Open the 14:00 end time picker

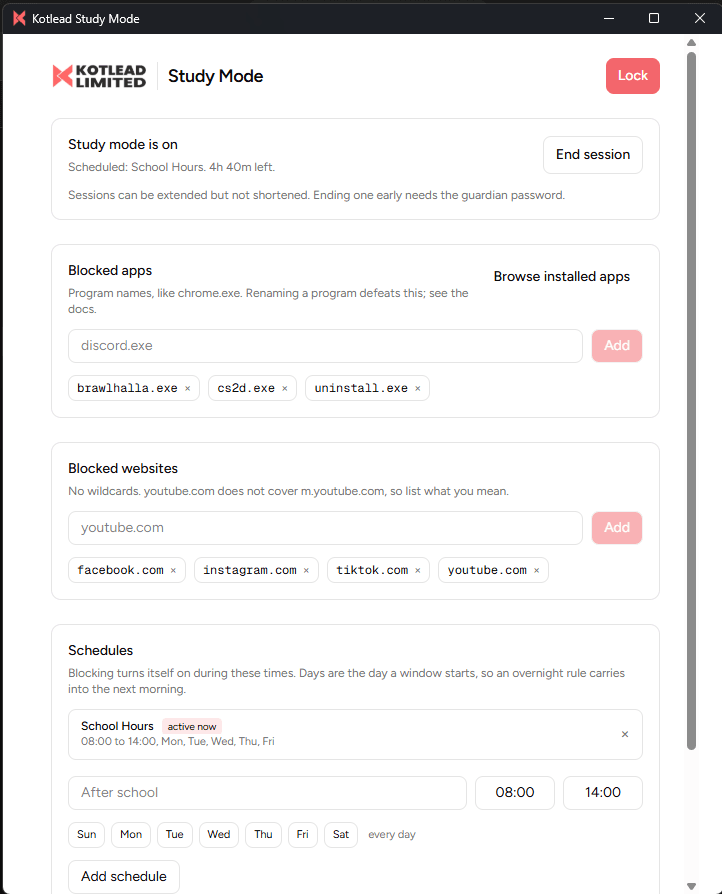point(603,793)
